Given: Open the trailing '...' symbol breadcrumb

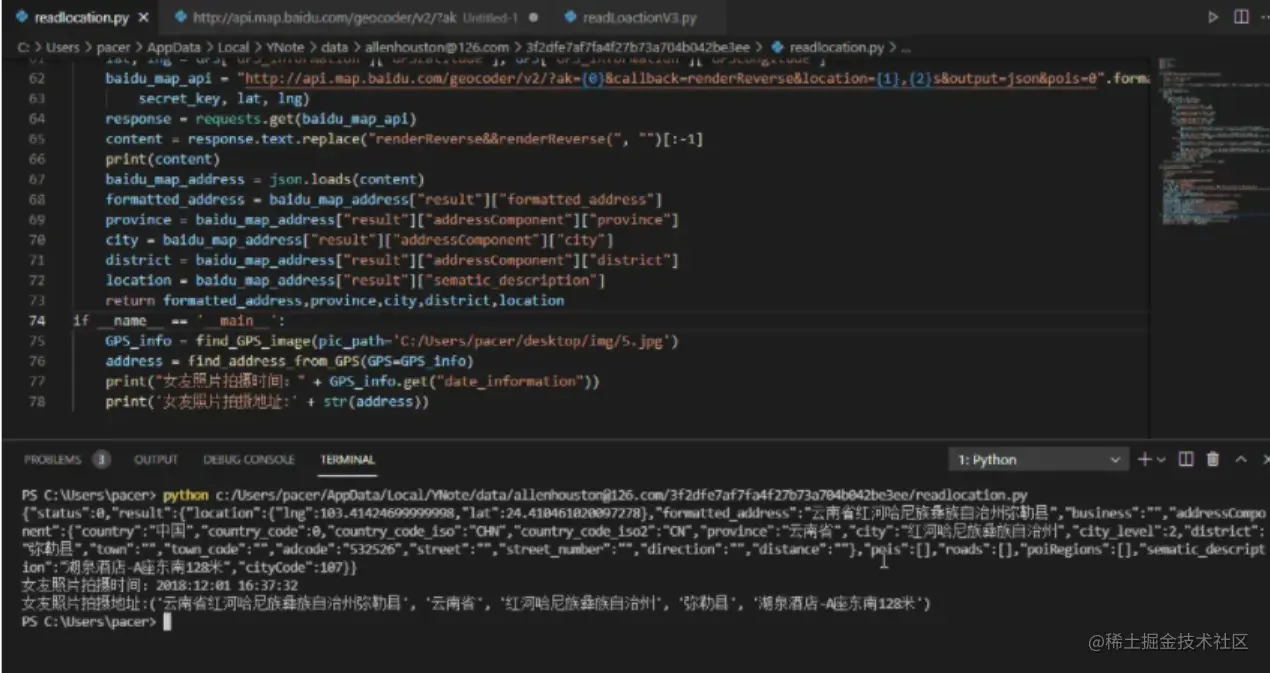Looking at the screenshot, I should point(906,47).
